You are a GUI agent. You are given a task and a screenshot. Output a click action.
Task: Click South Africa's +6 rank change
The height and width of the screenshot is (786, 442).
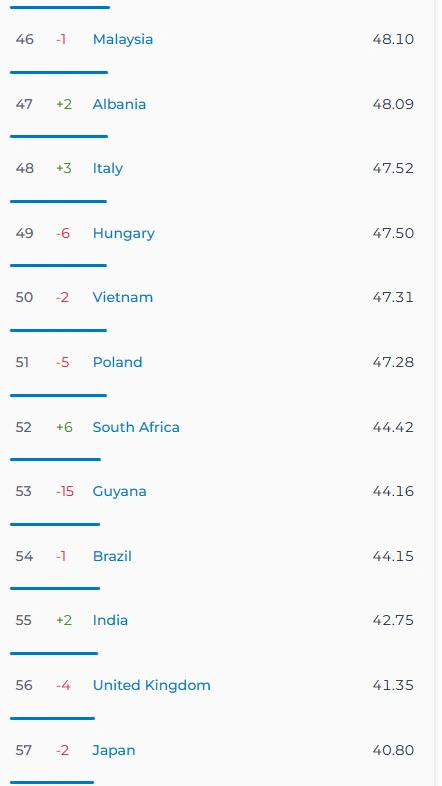coord(64,427)
